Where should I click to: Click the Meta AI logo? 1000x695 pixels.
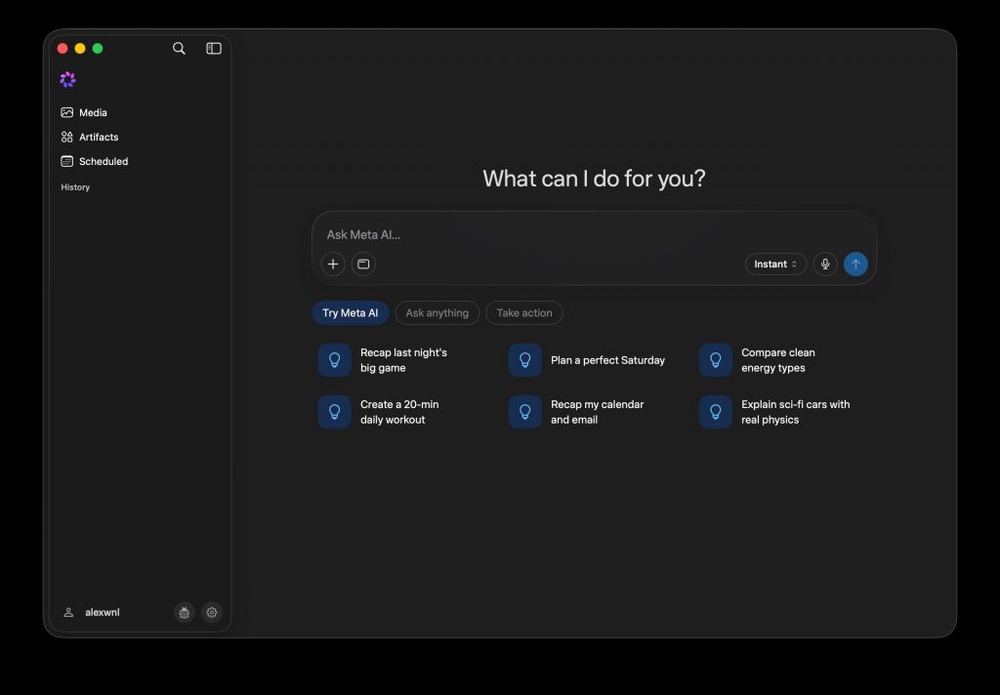pyautogui.click(x=68, y=80)
